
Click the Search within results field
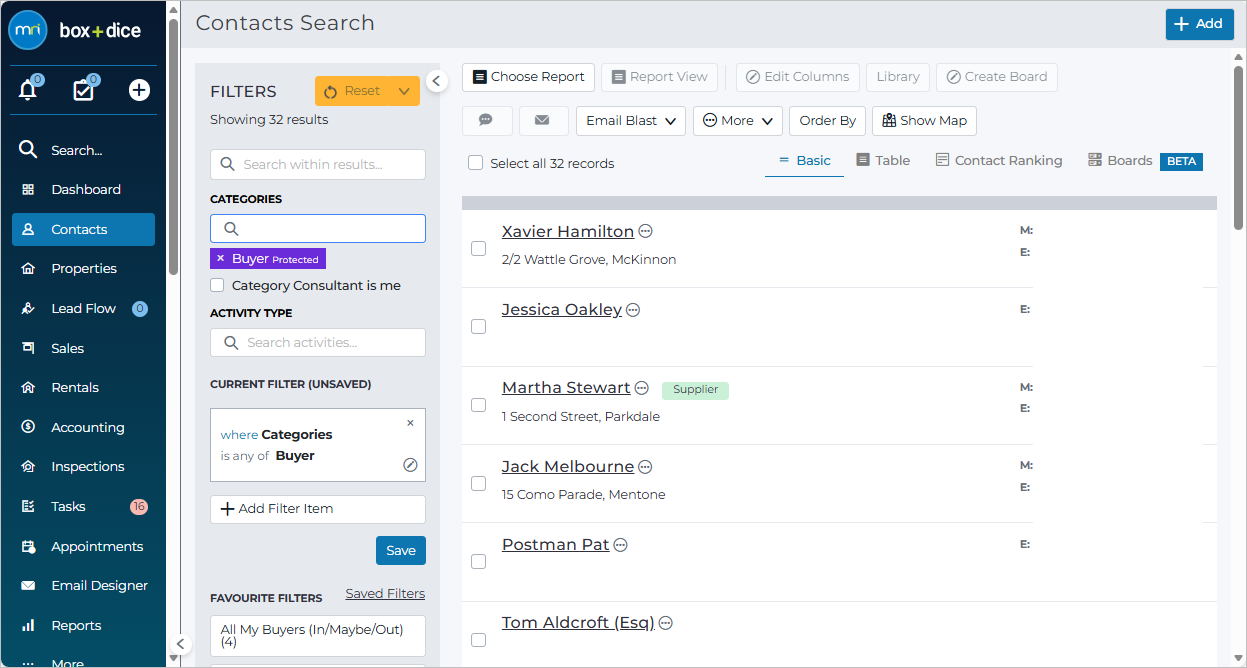318,164
